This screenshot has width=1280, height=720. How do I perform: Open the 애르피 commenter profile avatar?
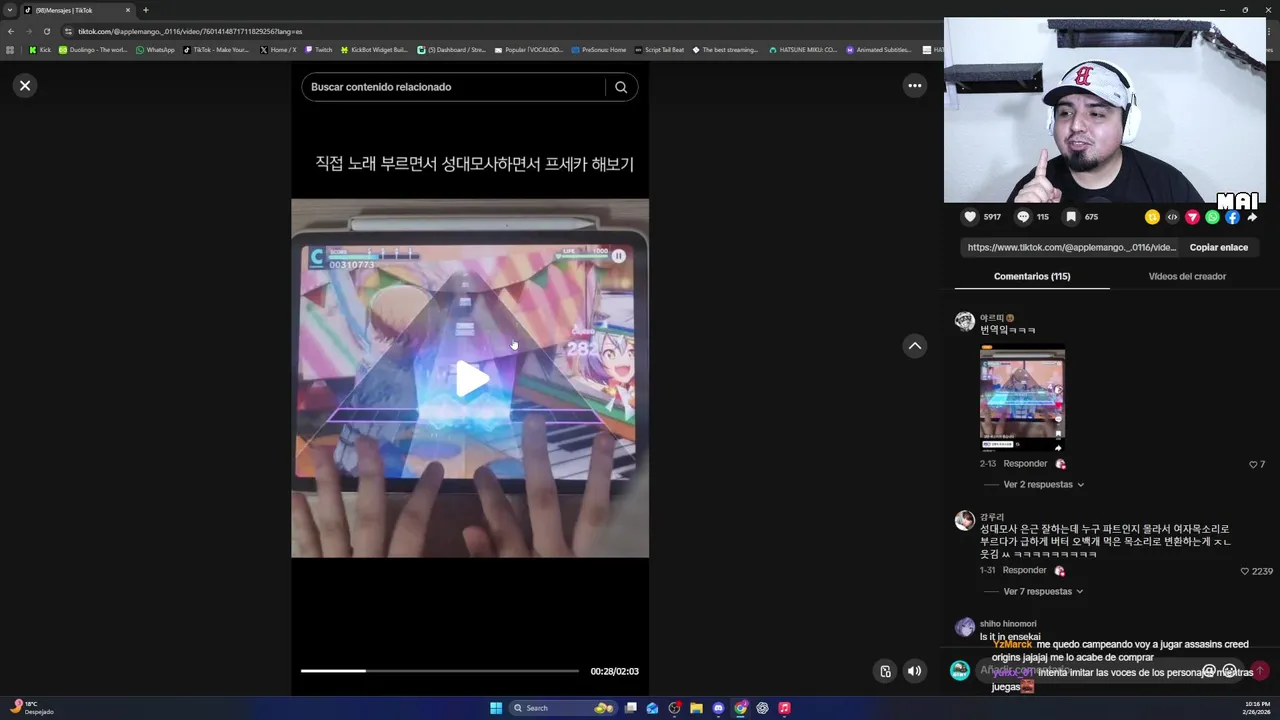[964, 321]
